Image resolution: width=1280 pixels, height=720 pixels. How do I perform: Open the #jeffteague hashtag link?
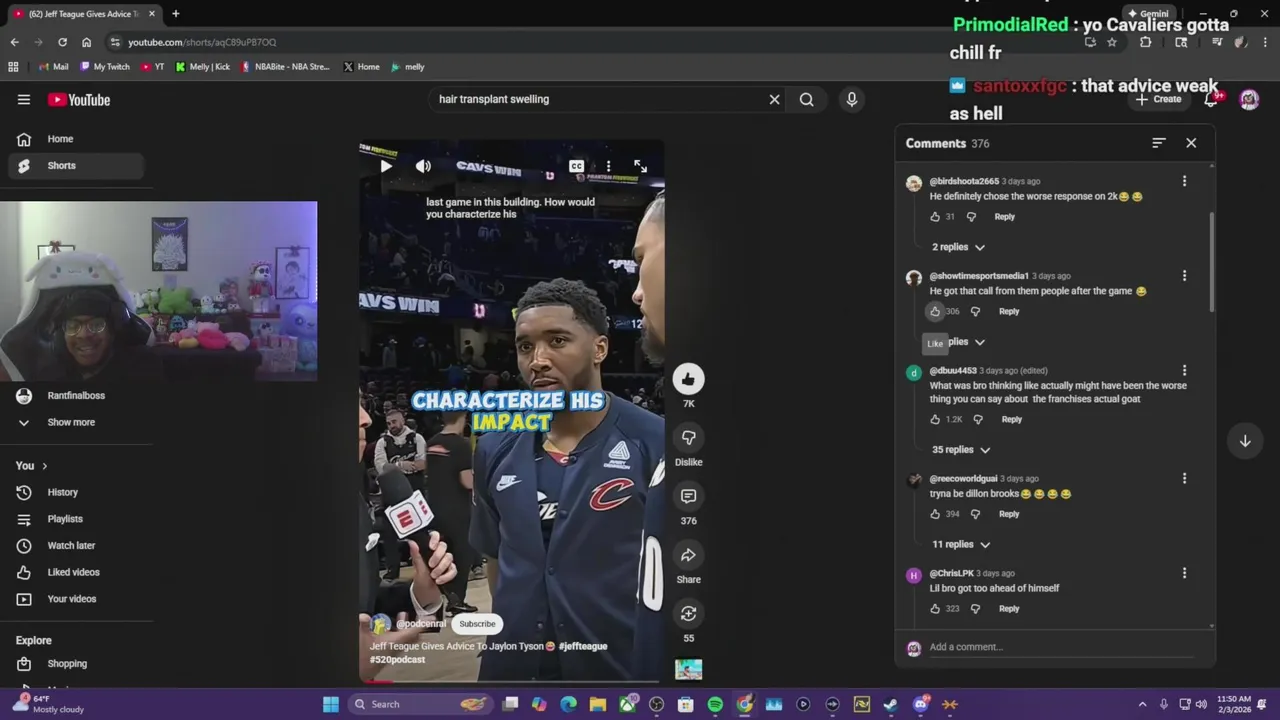pyautogui.click(x=583, y=646)
